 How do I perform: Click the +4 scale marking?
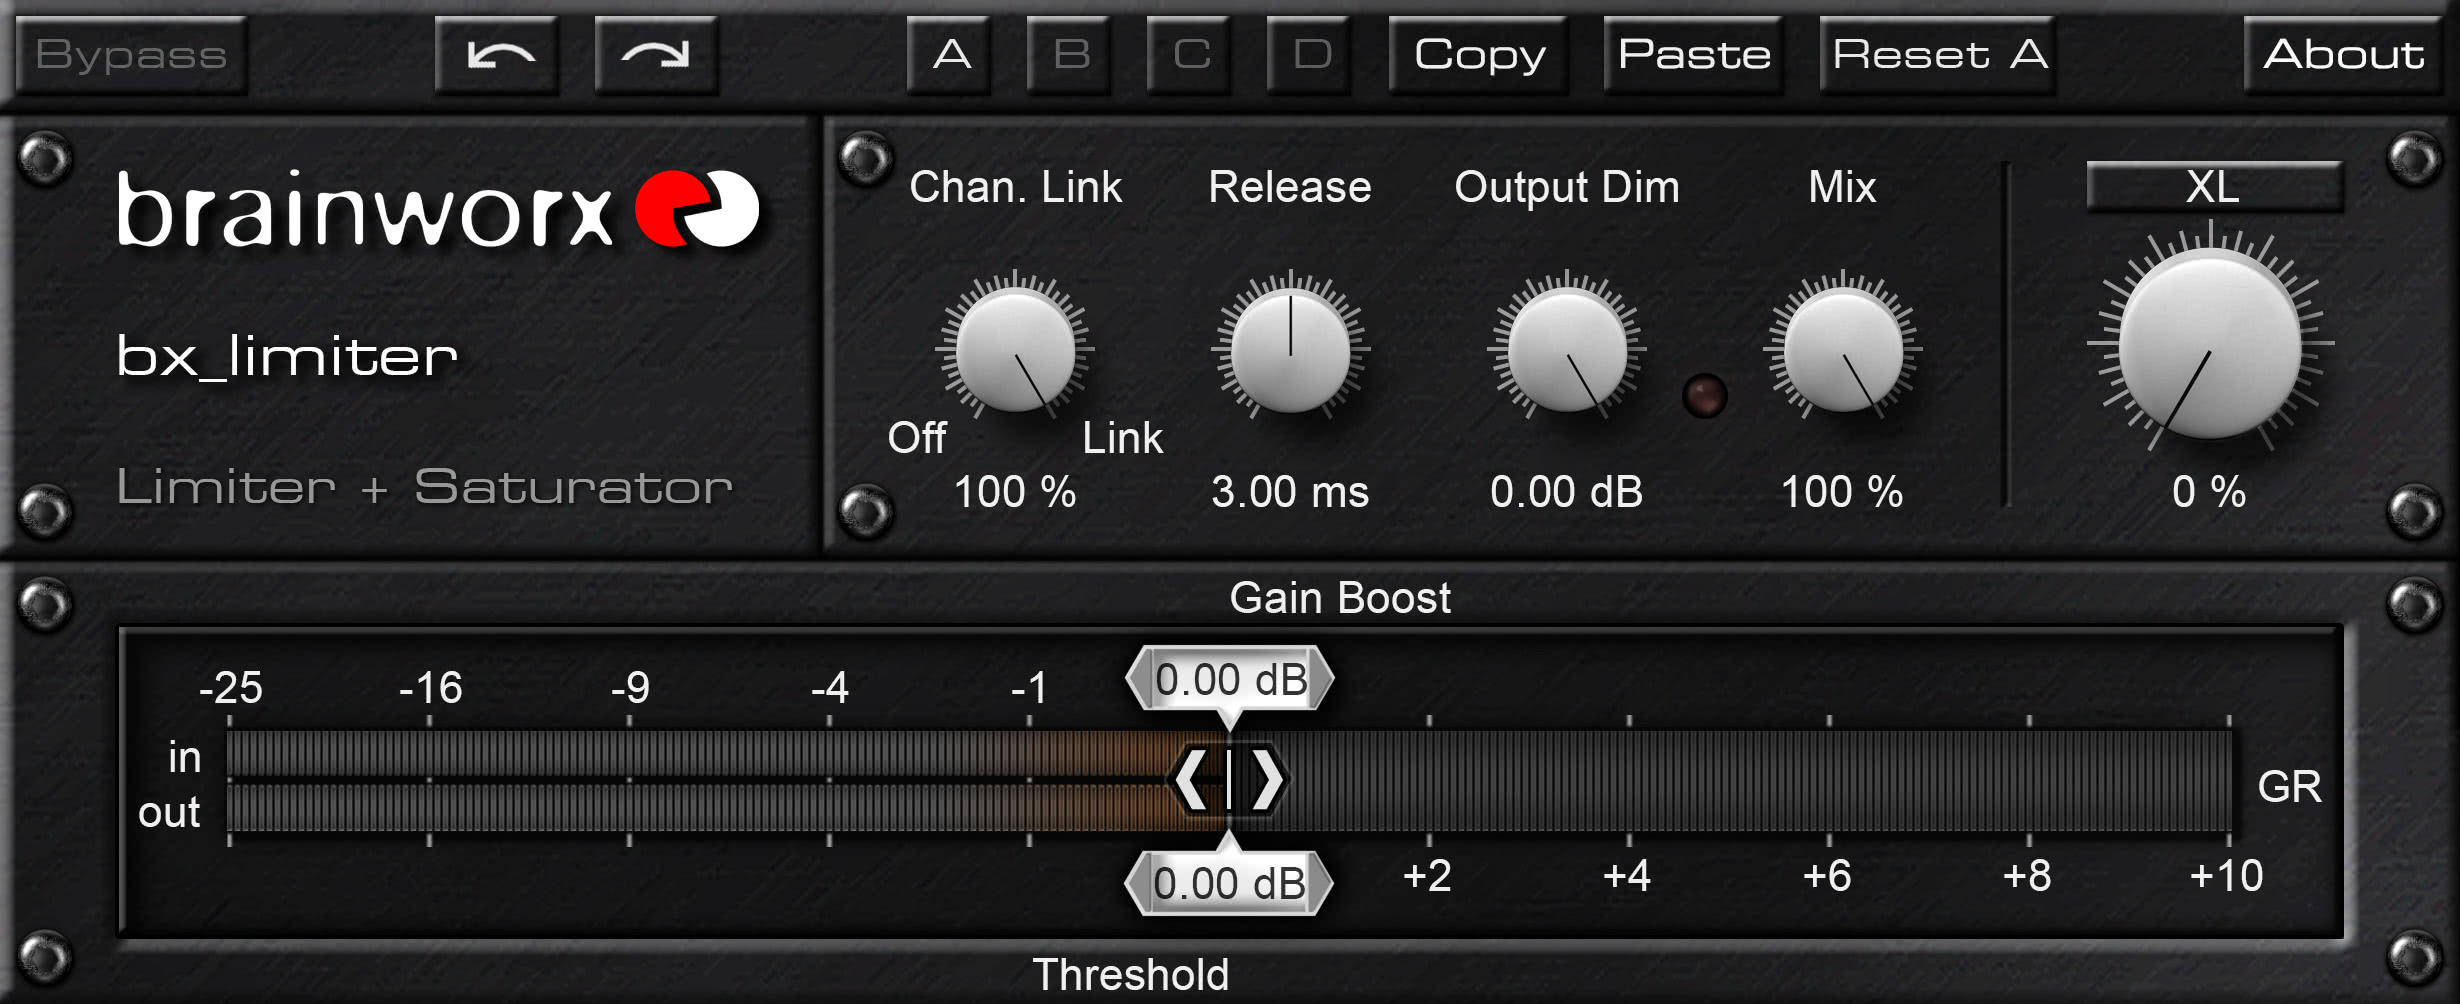click(1627, 876)
